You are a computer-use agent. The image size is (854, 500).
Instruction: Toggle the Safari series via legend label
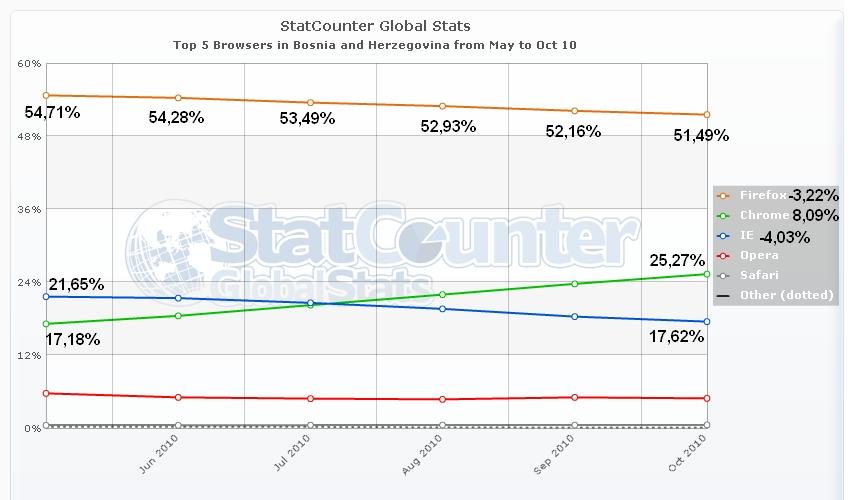759,275
